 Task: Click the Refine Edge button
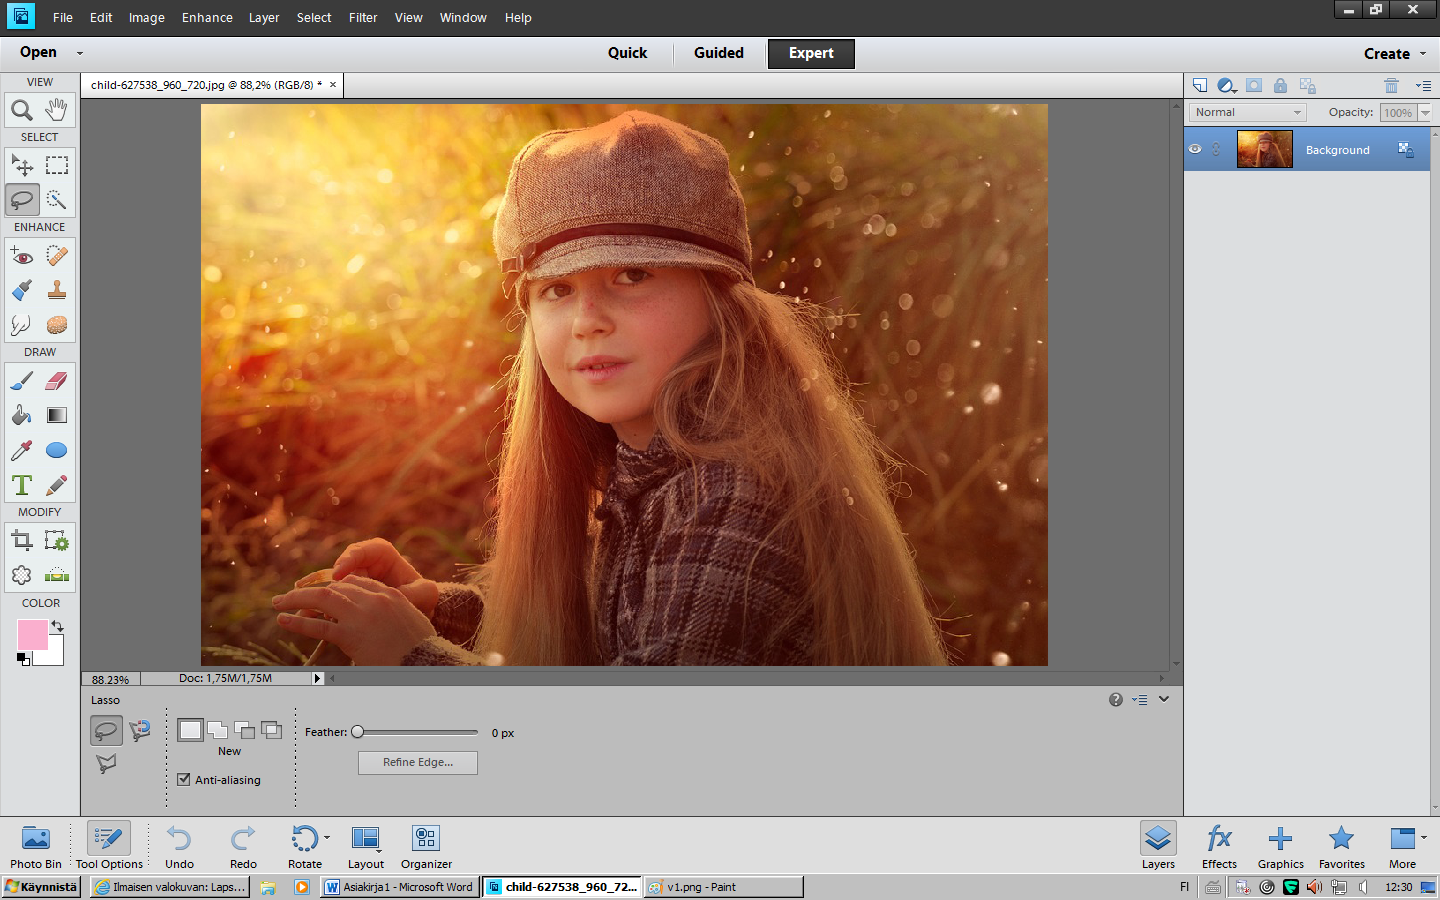pos(417,762)
